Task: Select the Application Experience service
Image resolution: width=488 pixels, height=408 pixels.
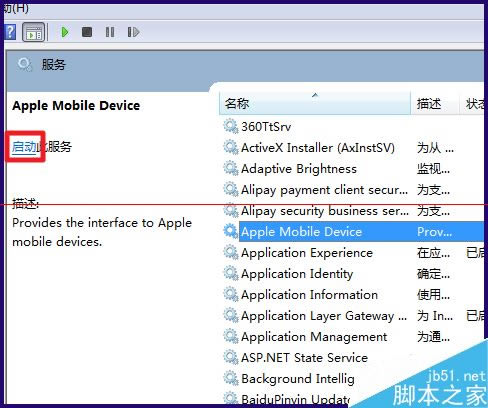Action: click(x=353, y=253)
